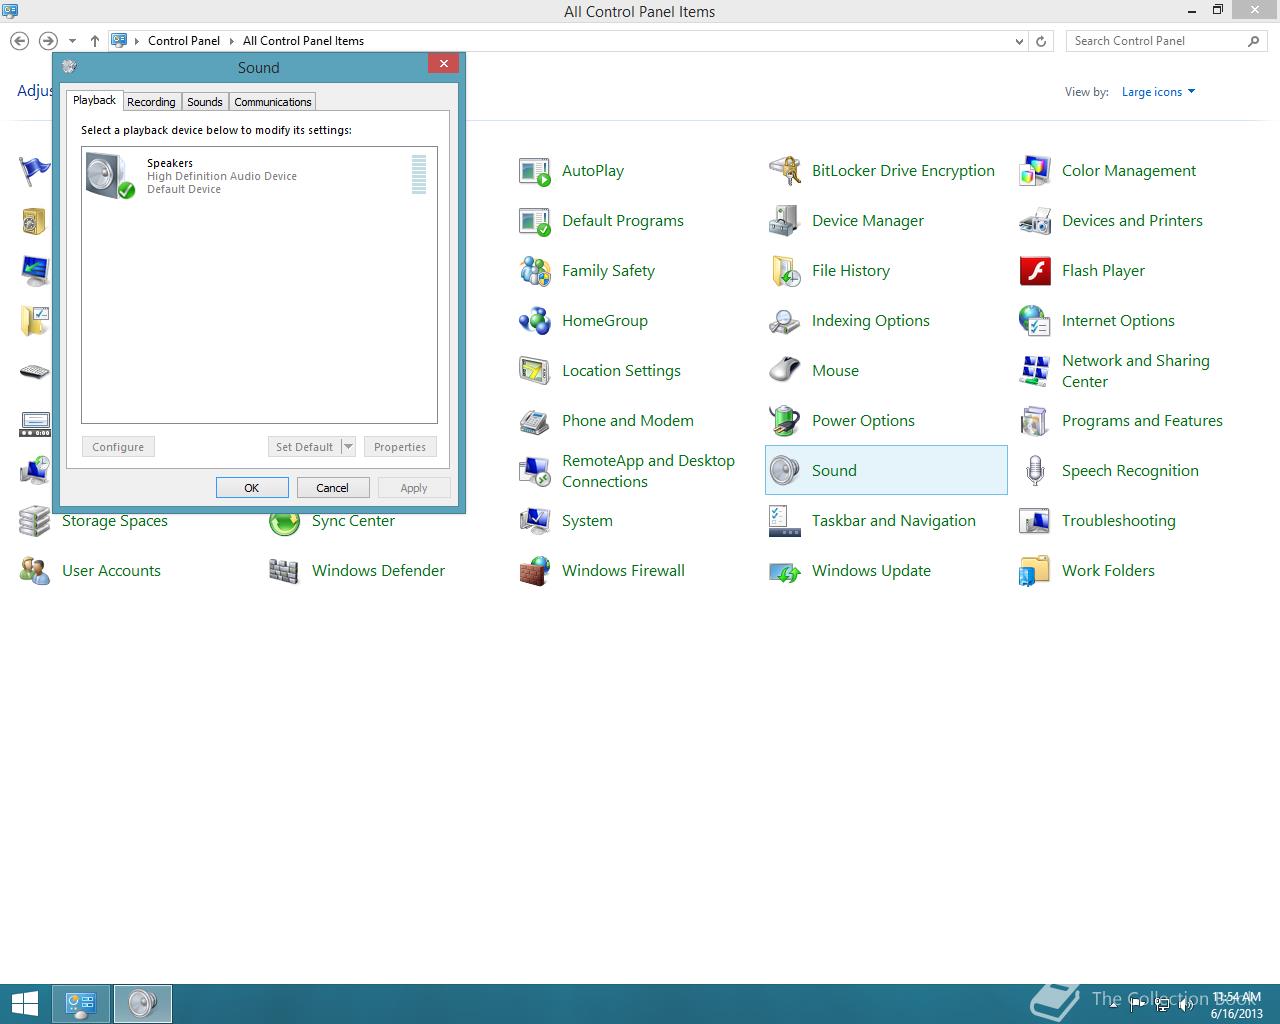Click the All Control Panel Items breadcrumb

coord(303,41)
